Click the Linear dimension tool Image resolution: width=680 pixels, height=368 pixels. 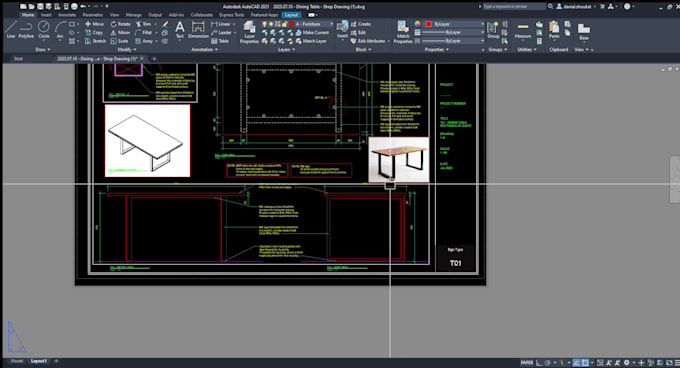(221, 24)
